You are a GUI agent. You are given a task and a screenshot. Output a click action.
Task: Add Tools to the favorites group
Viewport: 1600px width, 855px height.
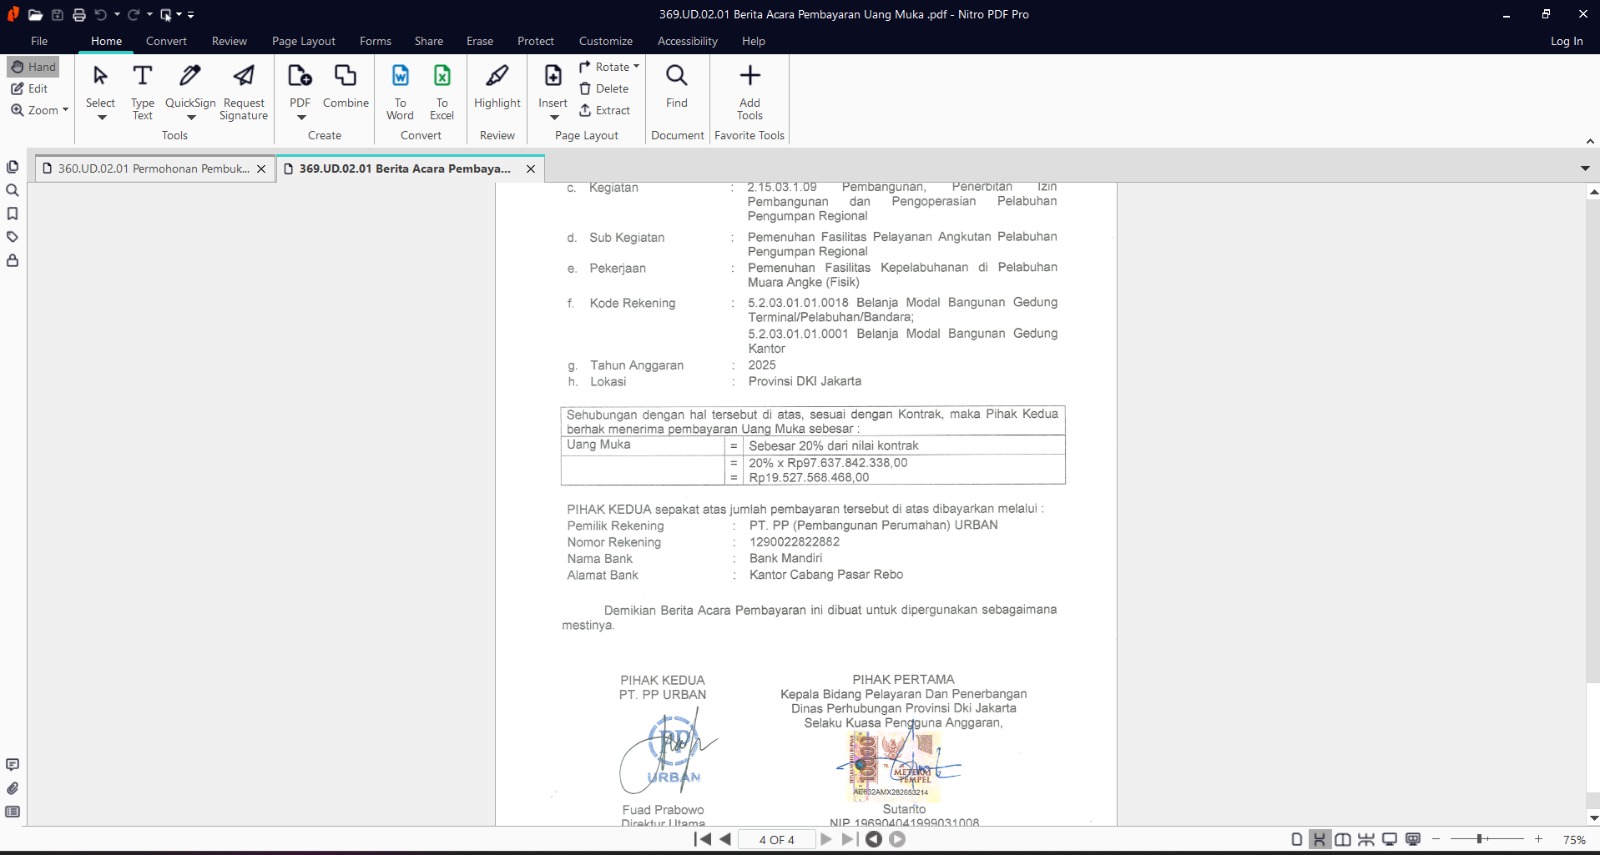[x=750, y=93]
